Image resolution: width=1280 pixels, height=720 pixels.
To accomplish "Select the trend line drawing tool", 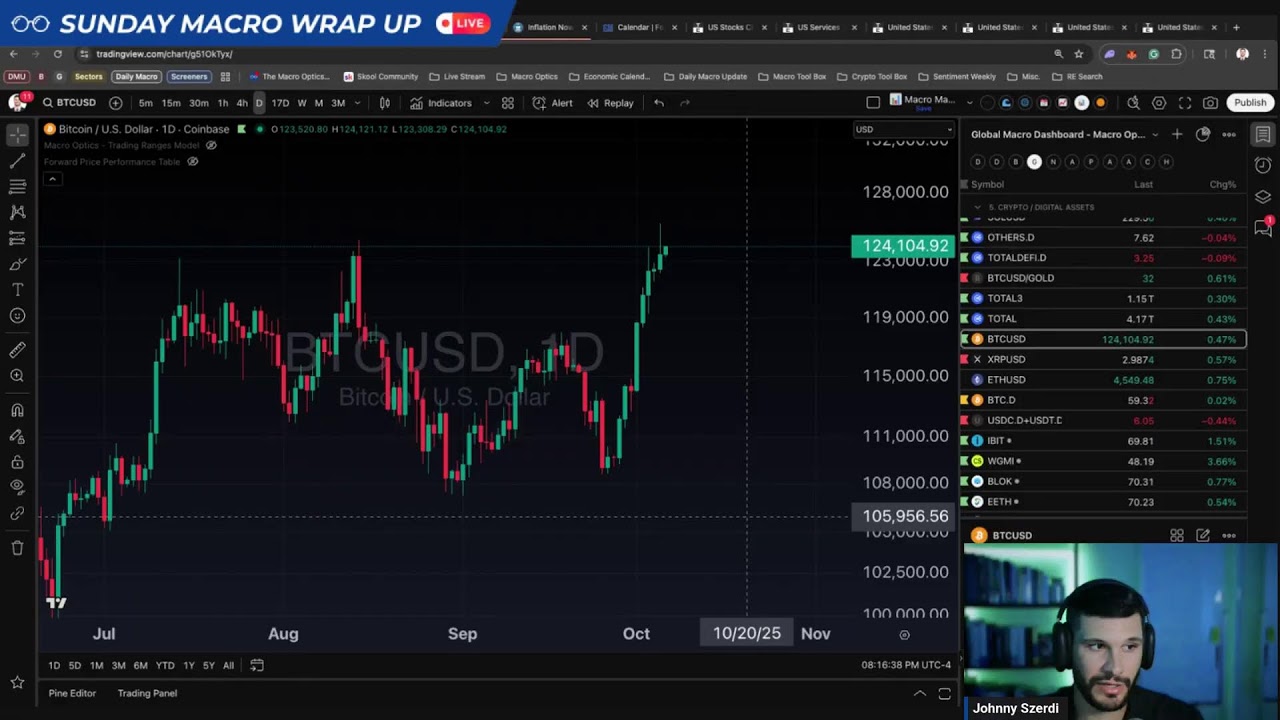I will (x=17, y=160).
